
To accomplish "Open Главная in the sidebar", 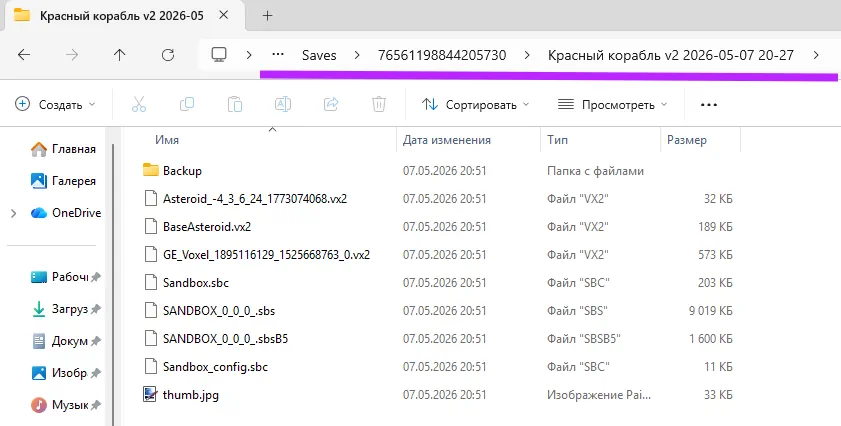I will tap(63, 149).
